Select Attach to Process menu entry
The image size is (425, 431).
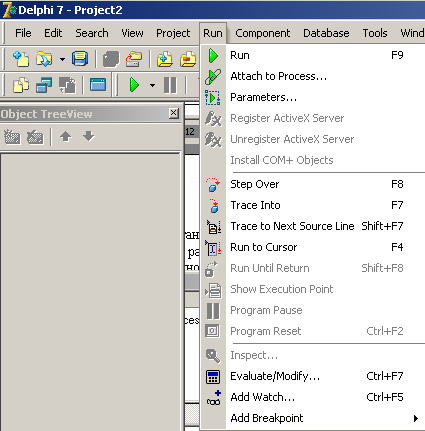313,76
